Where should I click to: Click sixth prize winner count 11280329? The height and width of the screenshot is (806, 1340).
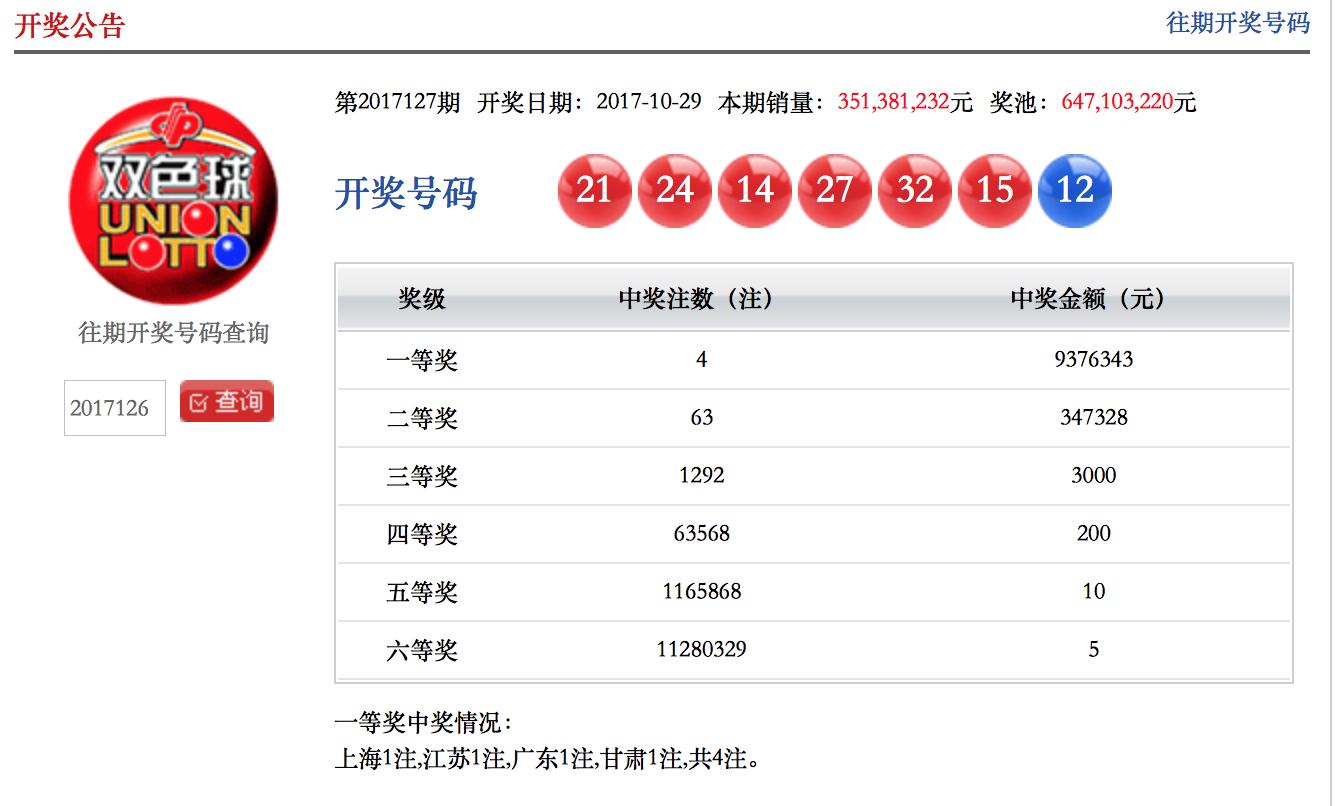pyautogui.click(x=702, y=649)
